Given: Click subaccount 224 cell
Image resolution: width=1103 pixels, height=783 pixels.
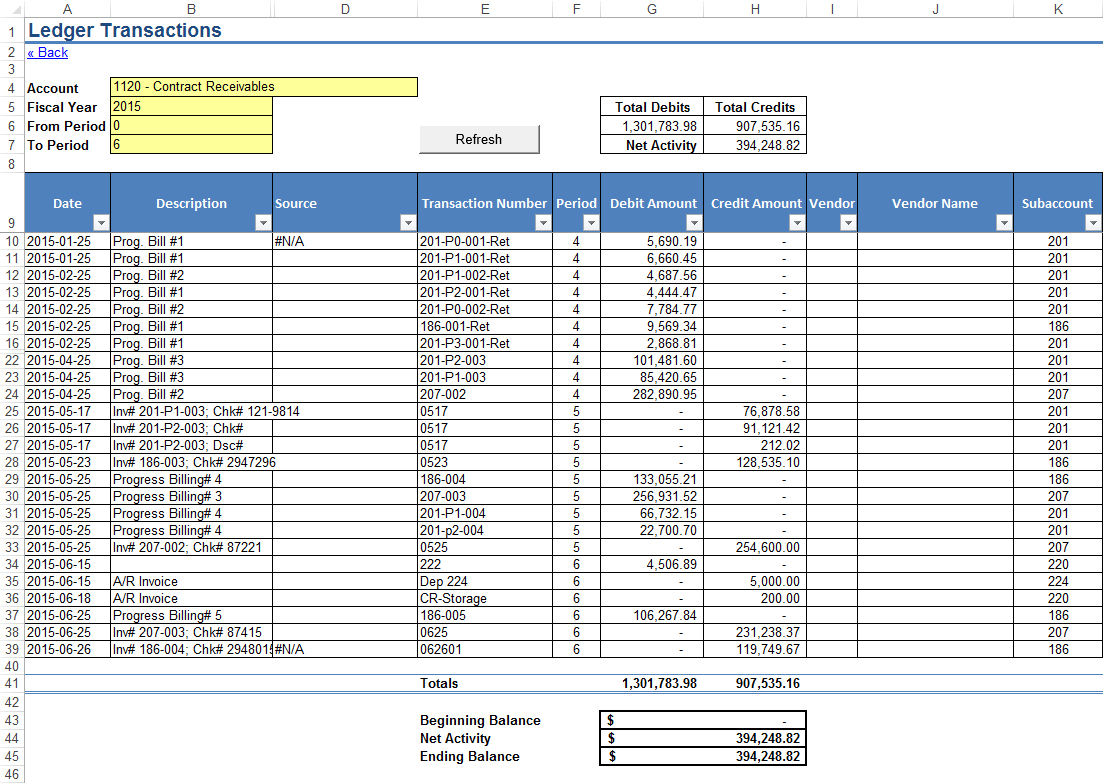Looking at the screenshot, I should click(1058, 582).
